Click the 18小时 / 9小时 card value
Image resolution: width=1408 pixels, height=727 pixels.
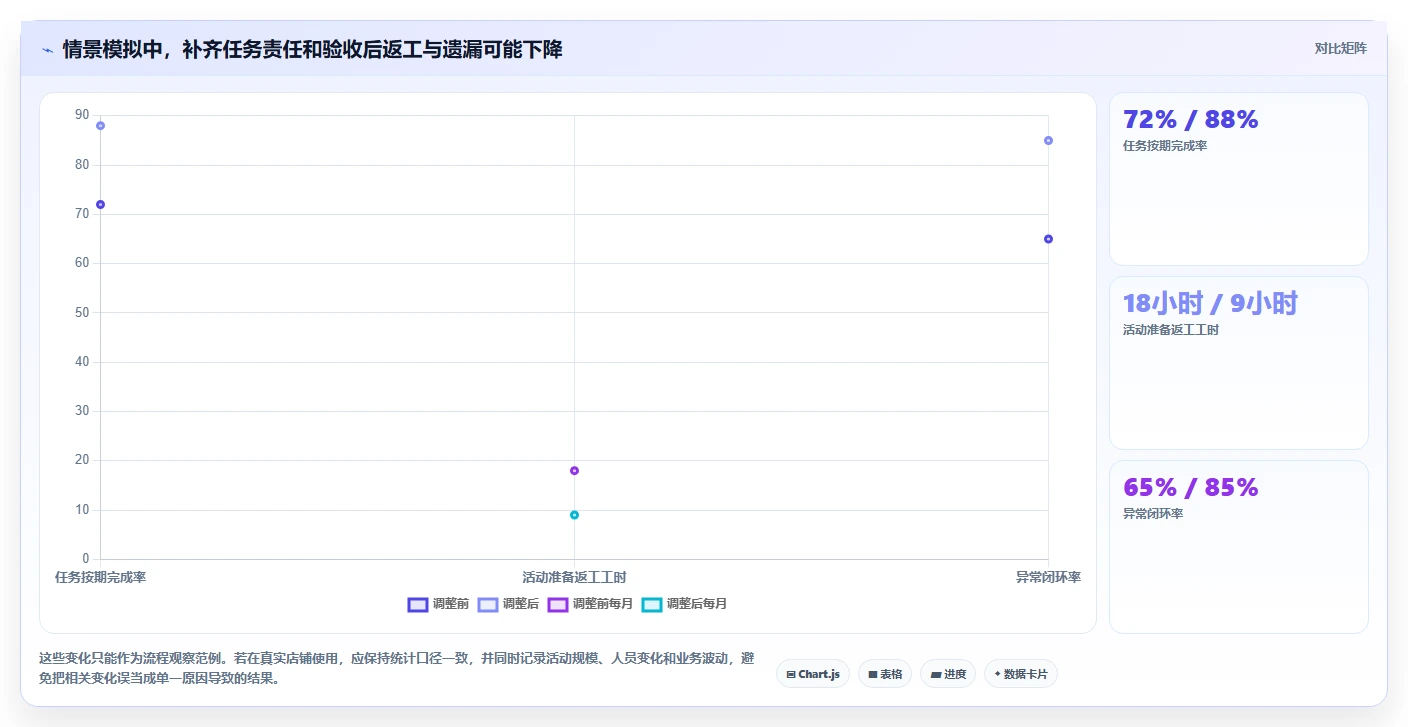pos(1210,303)
